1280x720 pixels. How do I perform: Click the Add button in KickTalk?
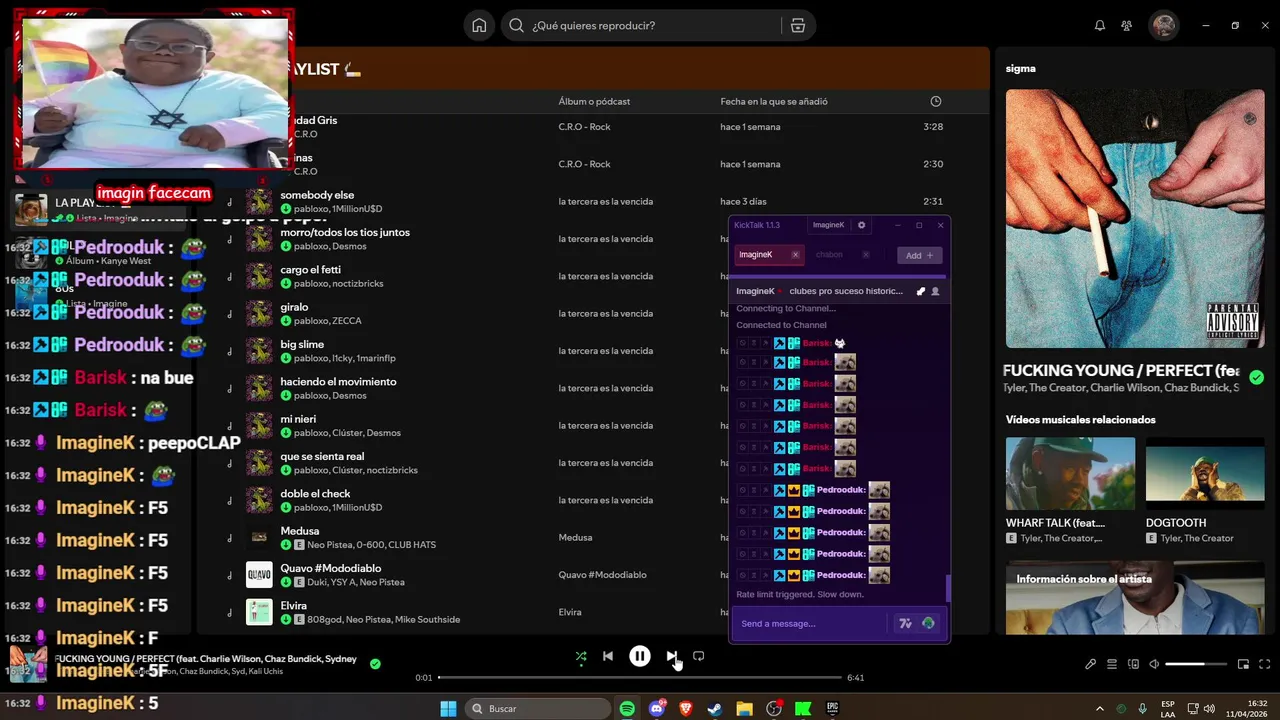pos(919,255)
